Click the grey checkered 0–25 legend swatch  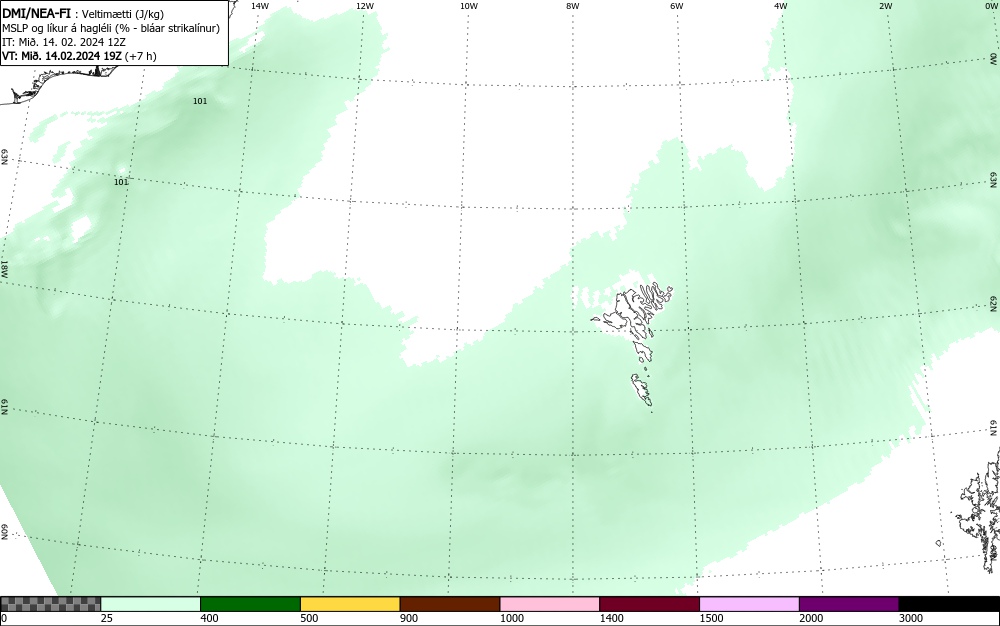[50, 604]
